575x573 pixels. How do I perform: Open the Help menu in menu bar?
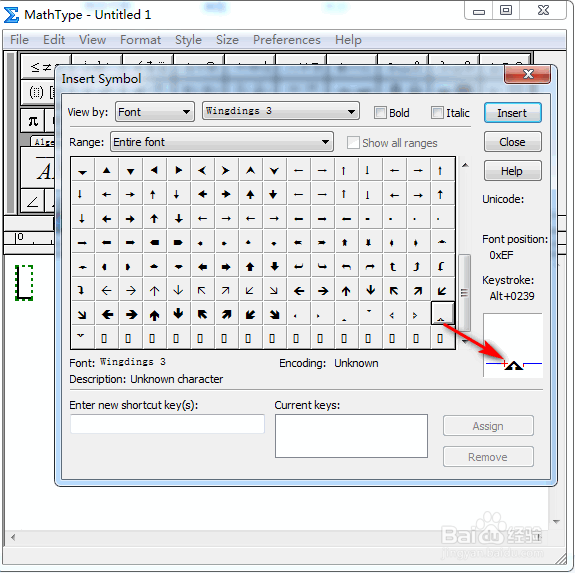[x=348, y=40]
